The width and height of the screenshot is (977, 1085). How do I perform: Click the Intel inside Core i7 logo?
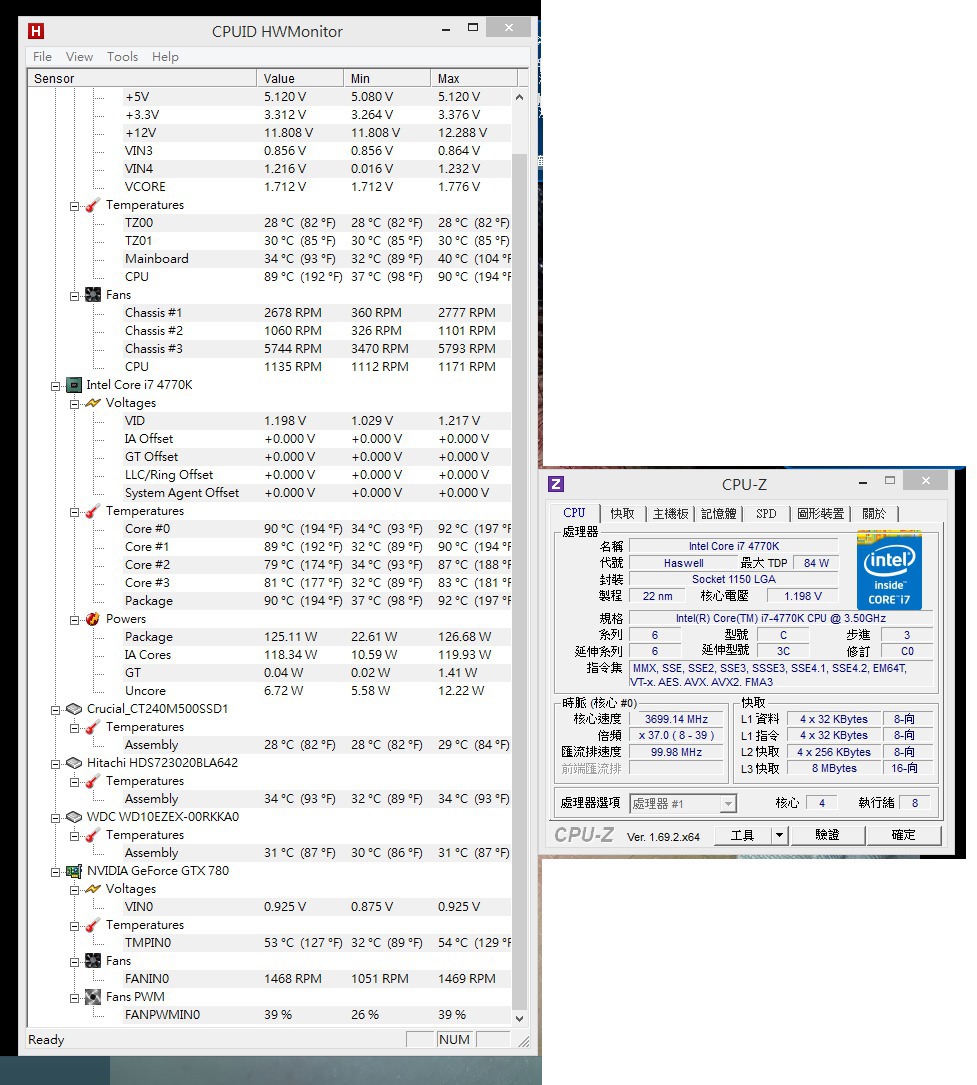coord(889,569)
